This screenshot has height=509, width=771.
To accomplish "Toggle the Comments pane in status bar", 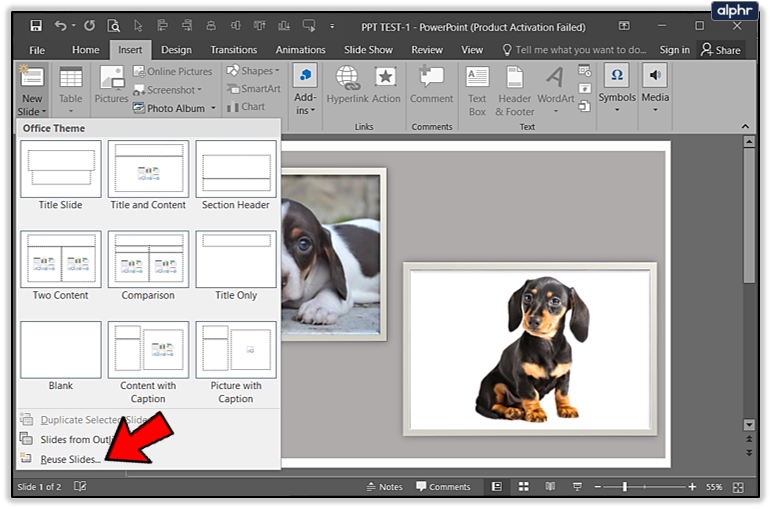I will [x=443, y=487].
